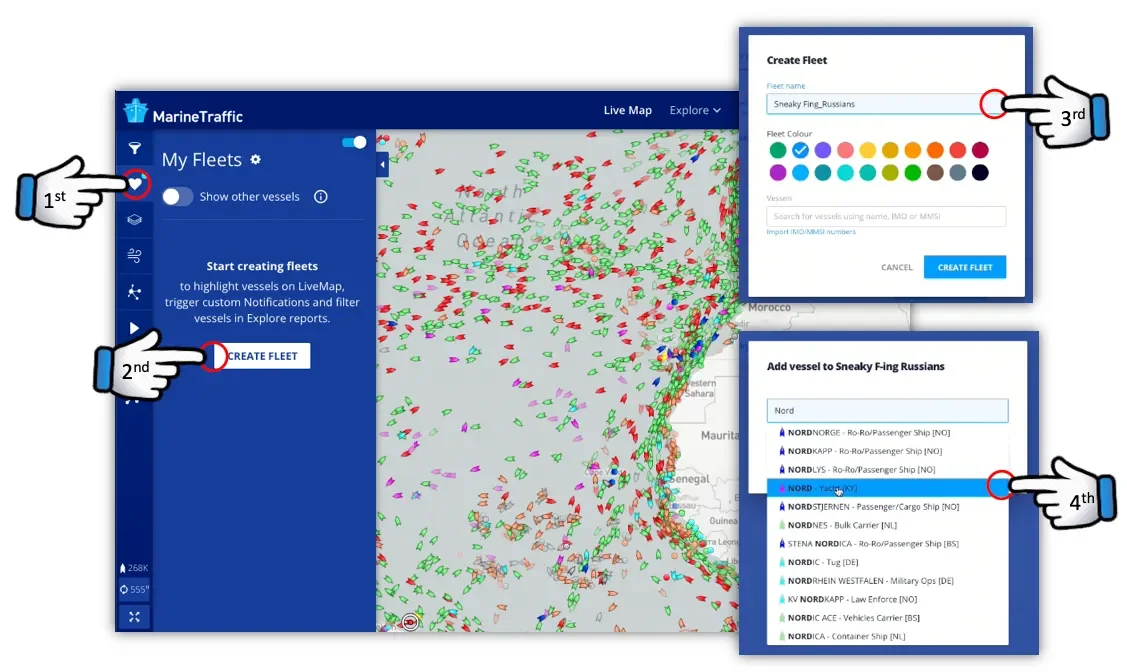Click the 268K vessel count indicator

click(134, 568)
